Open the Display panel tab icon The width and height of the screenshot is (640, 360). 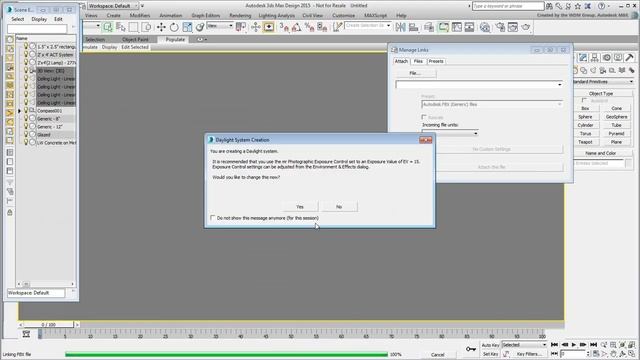coord(618,58)
